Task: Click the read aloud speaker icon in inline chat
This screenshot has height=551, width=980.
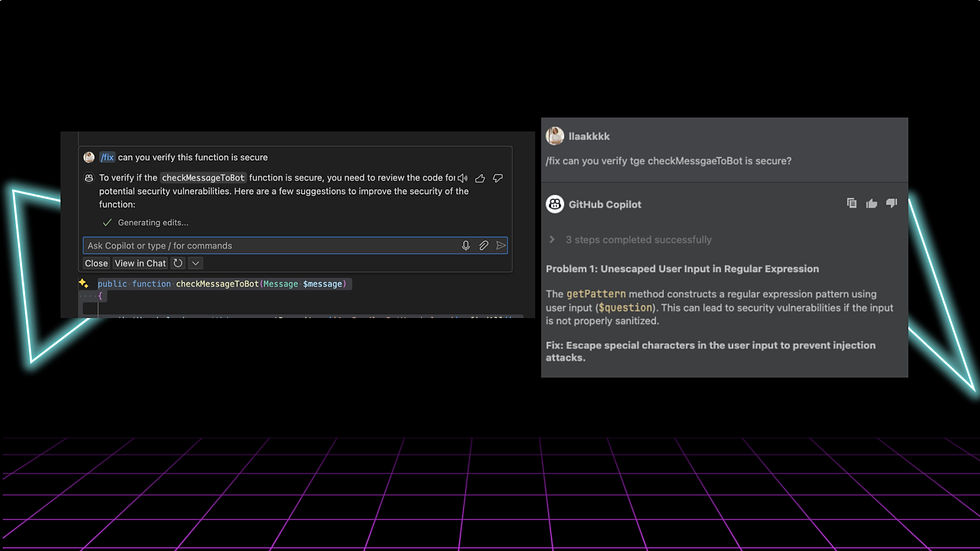Action: click(x=462, y=178)
